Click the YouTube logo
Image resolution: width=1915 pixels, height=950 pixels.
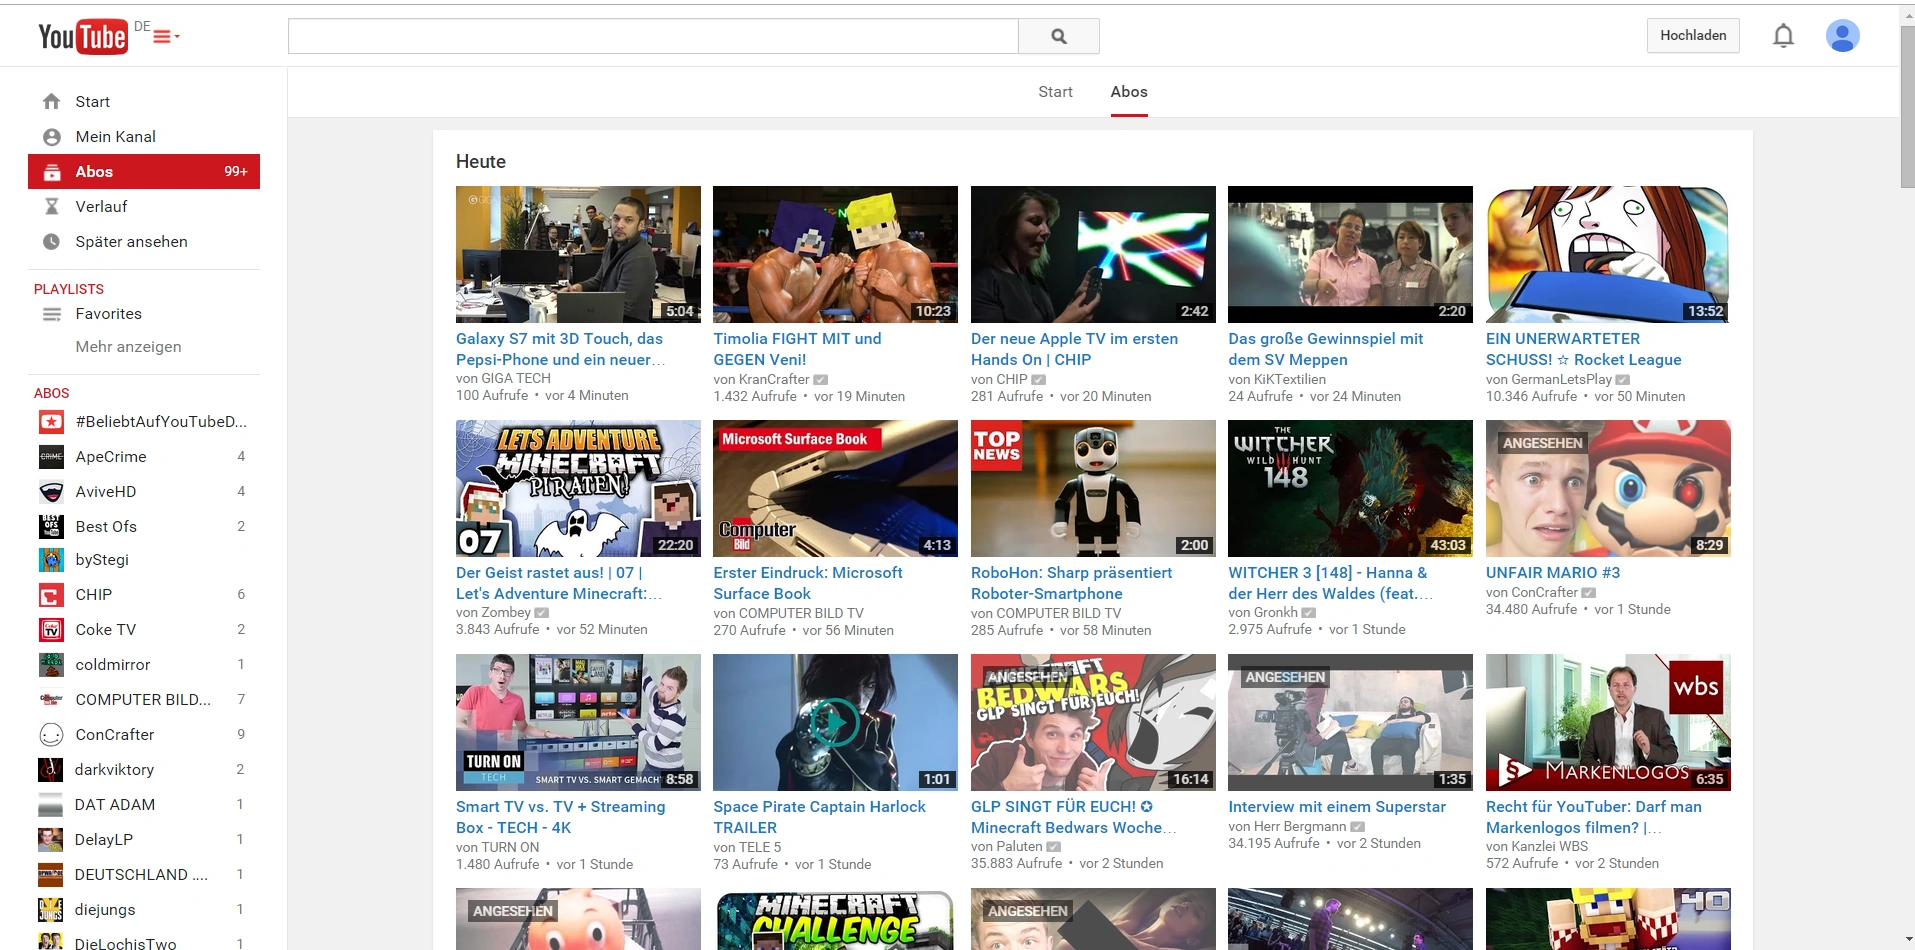(83, 37)
